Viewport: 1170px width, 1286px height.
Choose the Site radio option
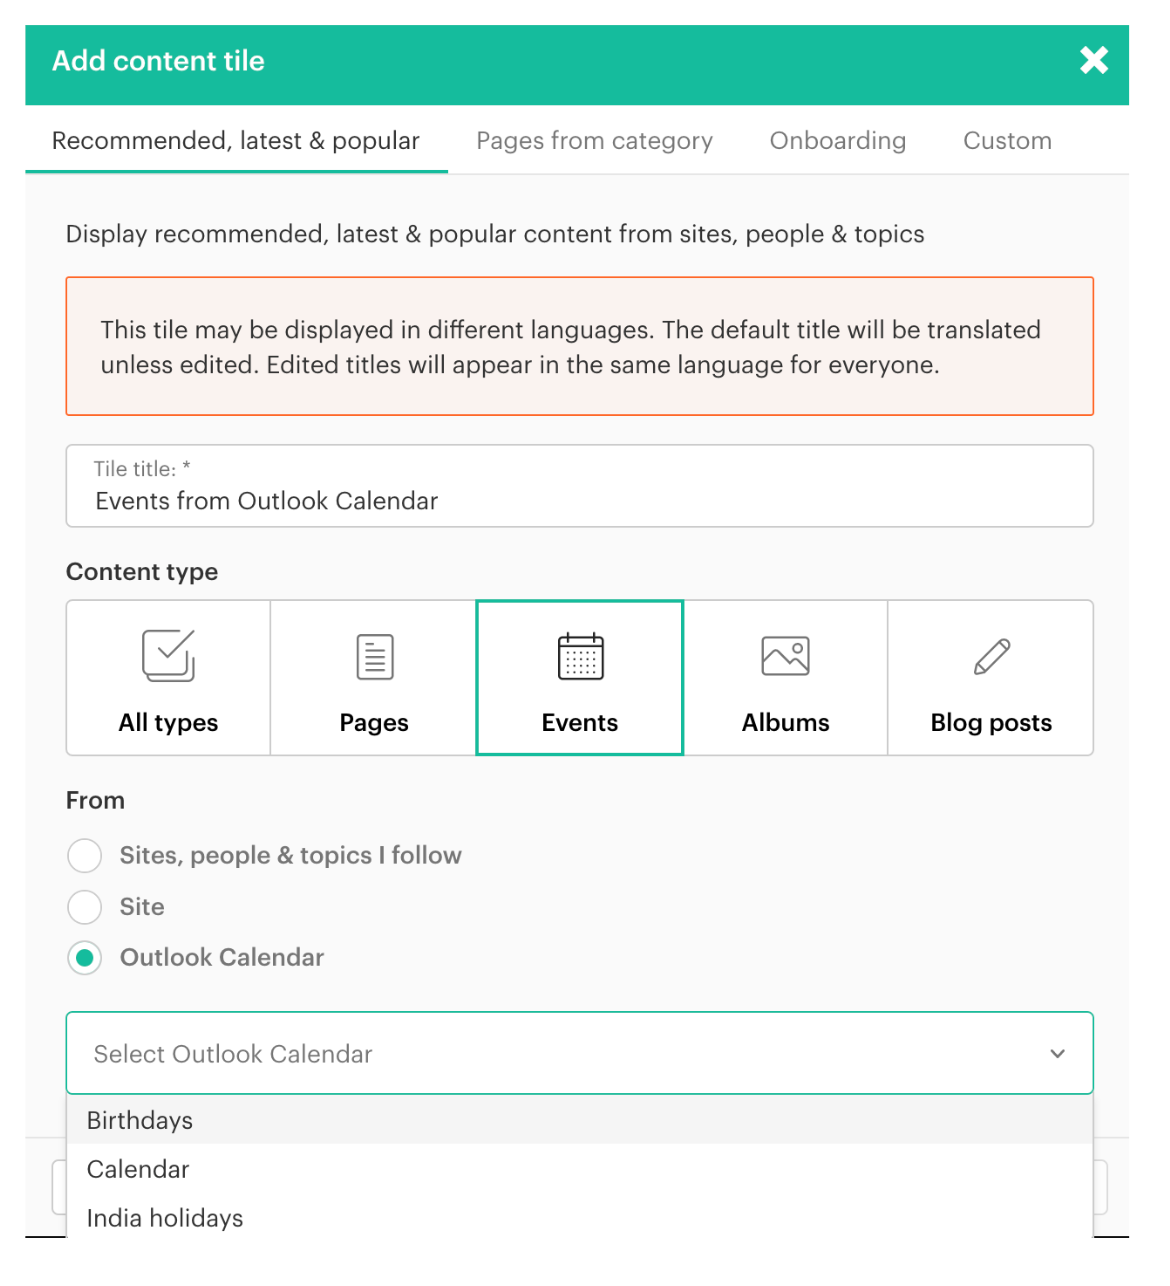coord(85,907)
